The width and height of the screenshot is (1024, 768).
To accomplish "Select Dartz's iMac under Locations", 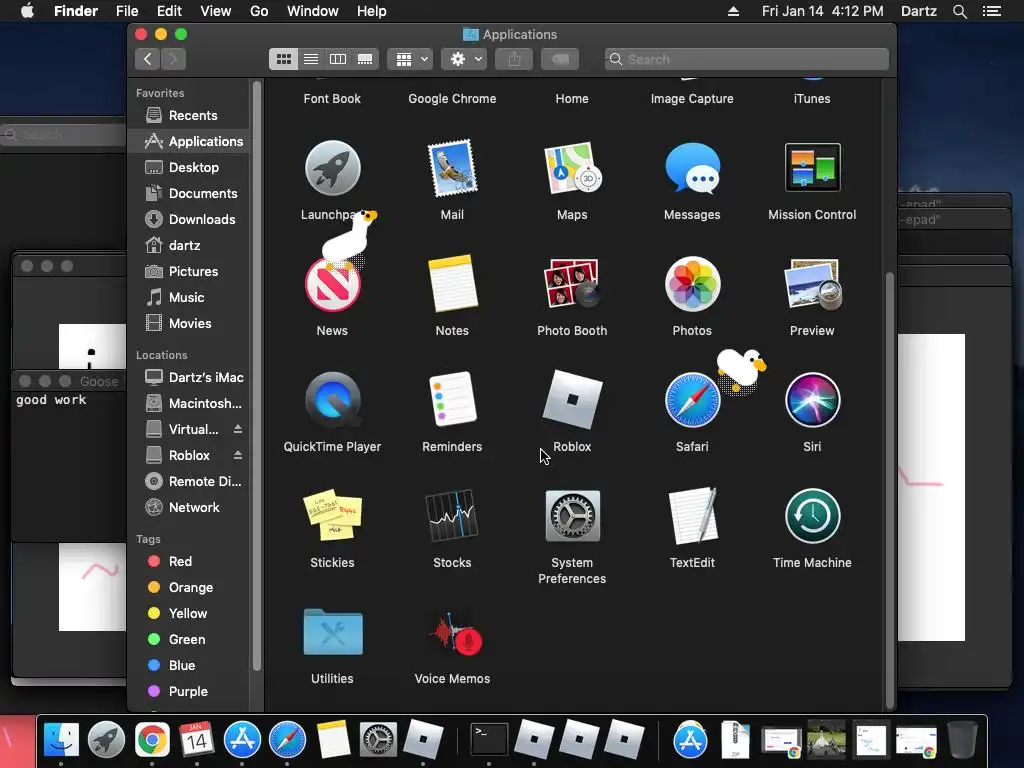I will (x=189, y=377).
